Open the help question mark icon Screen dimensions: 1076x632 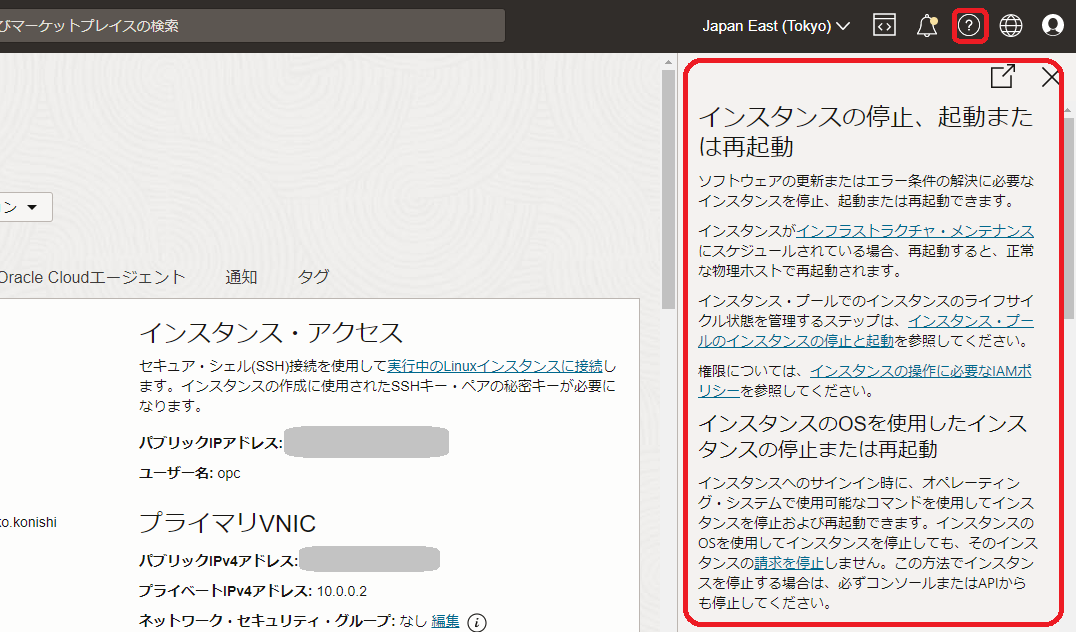(x=969, y=26)
